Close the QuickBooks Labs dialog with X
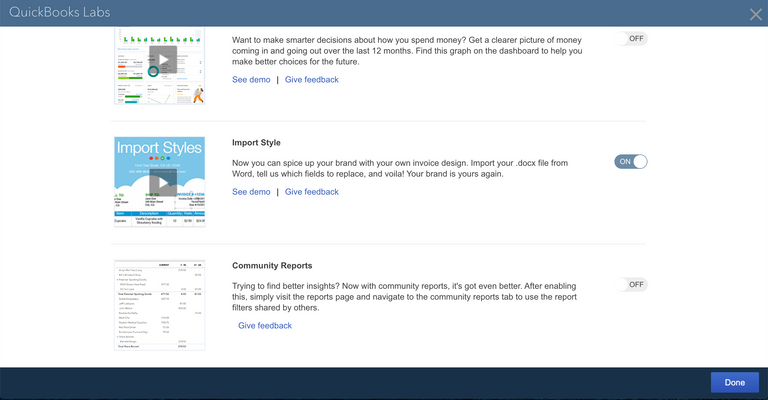 (x=755, y=14)
